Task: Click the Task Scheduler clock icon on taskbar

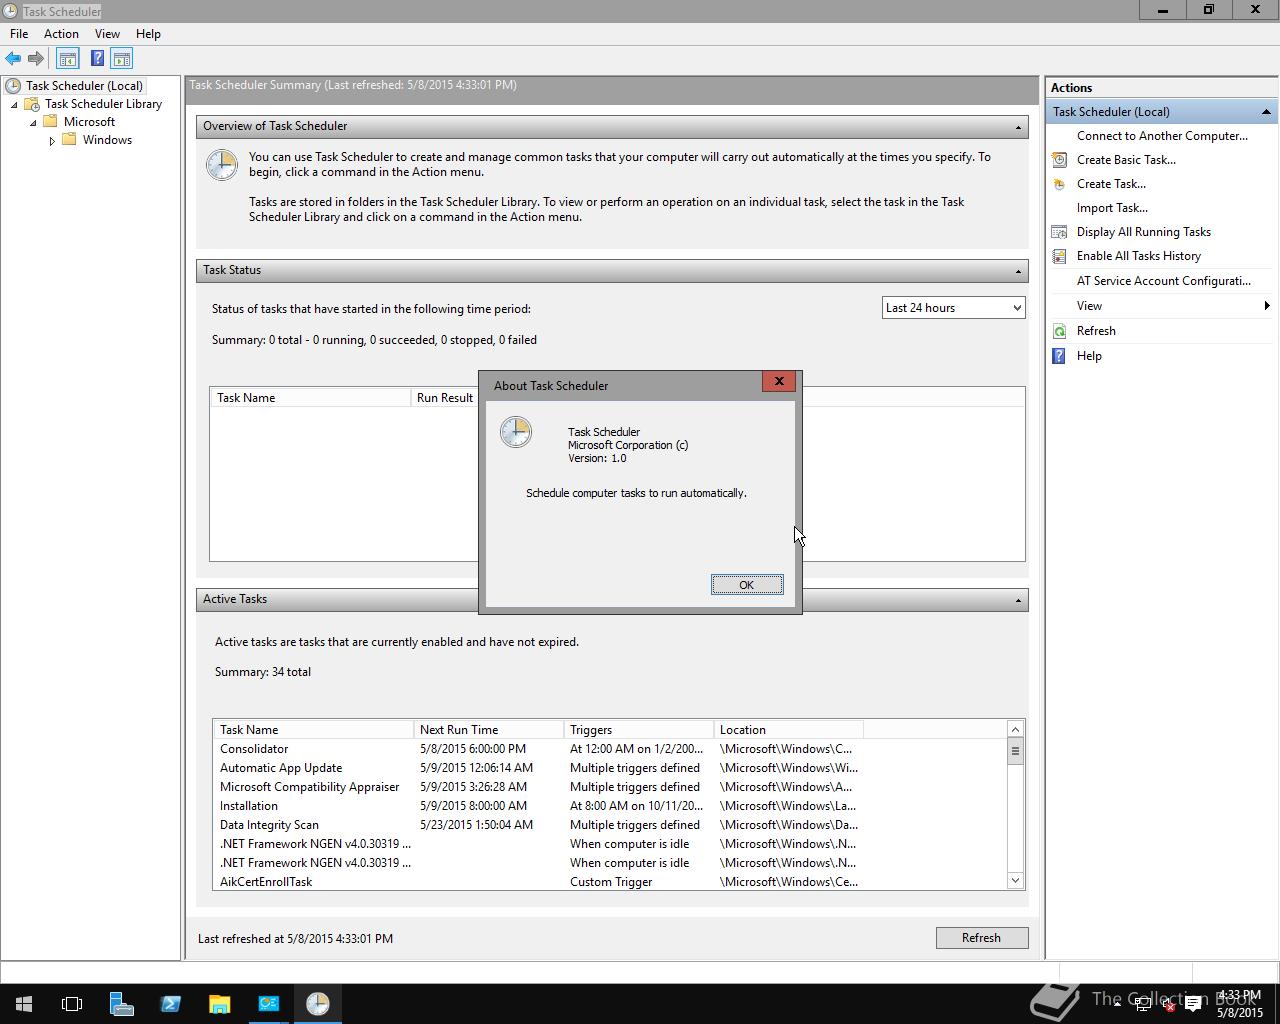Action: pyautogui.click(x=318, y=1004)
